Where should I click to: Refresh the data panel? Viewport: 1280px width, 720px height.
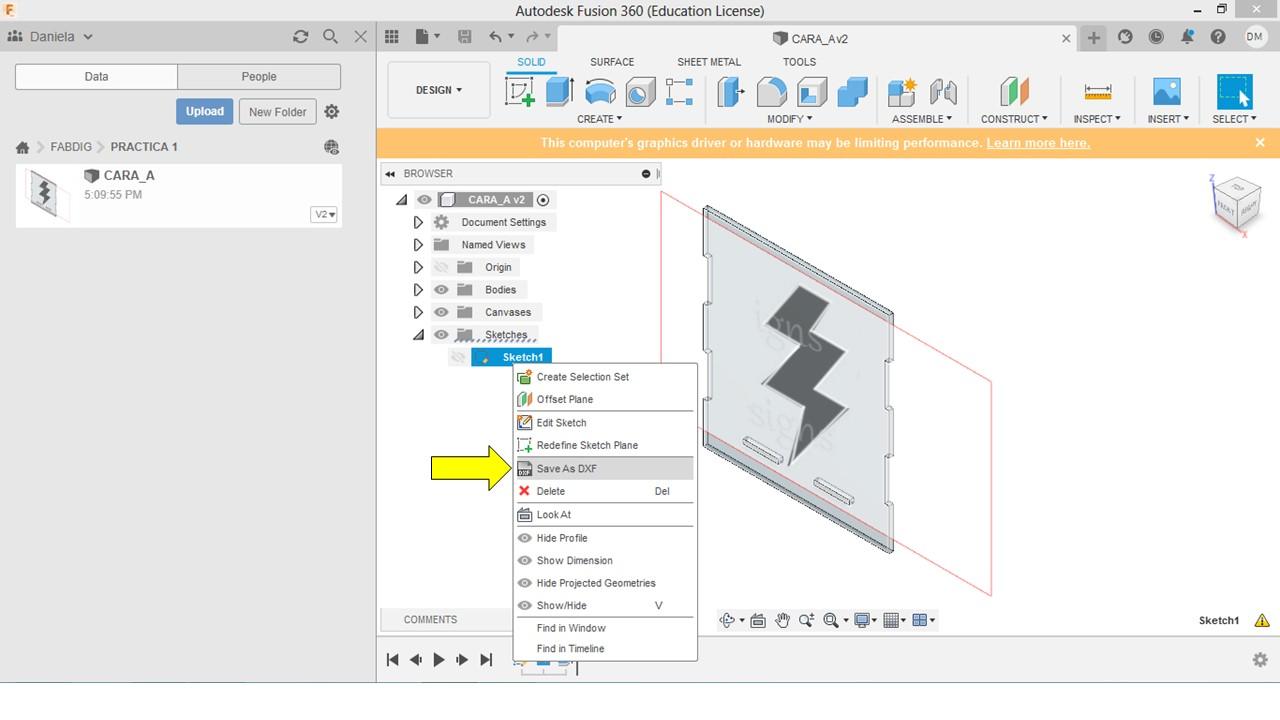pos(300,36)
